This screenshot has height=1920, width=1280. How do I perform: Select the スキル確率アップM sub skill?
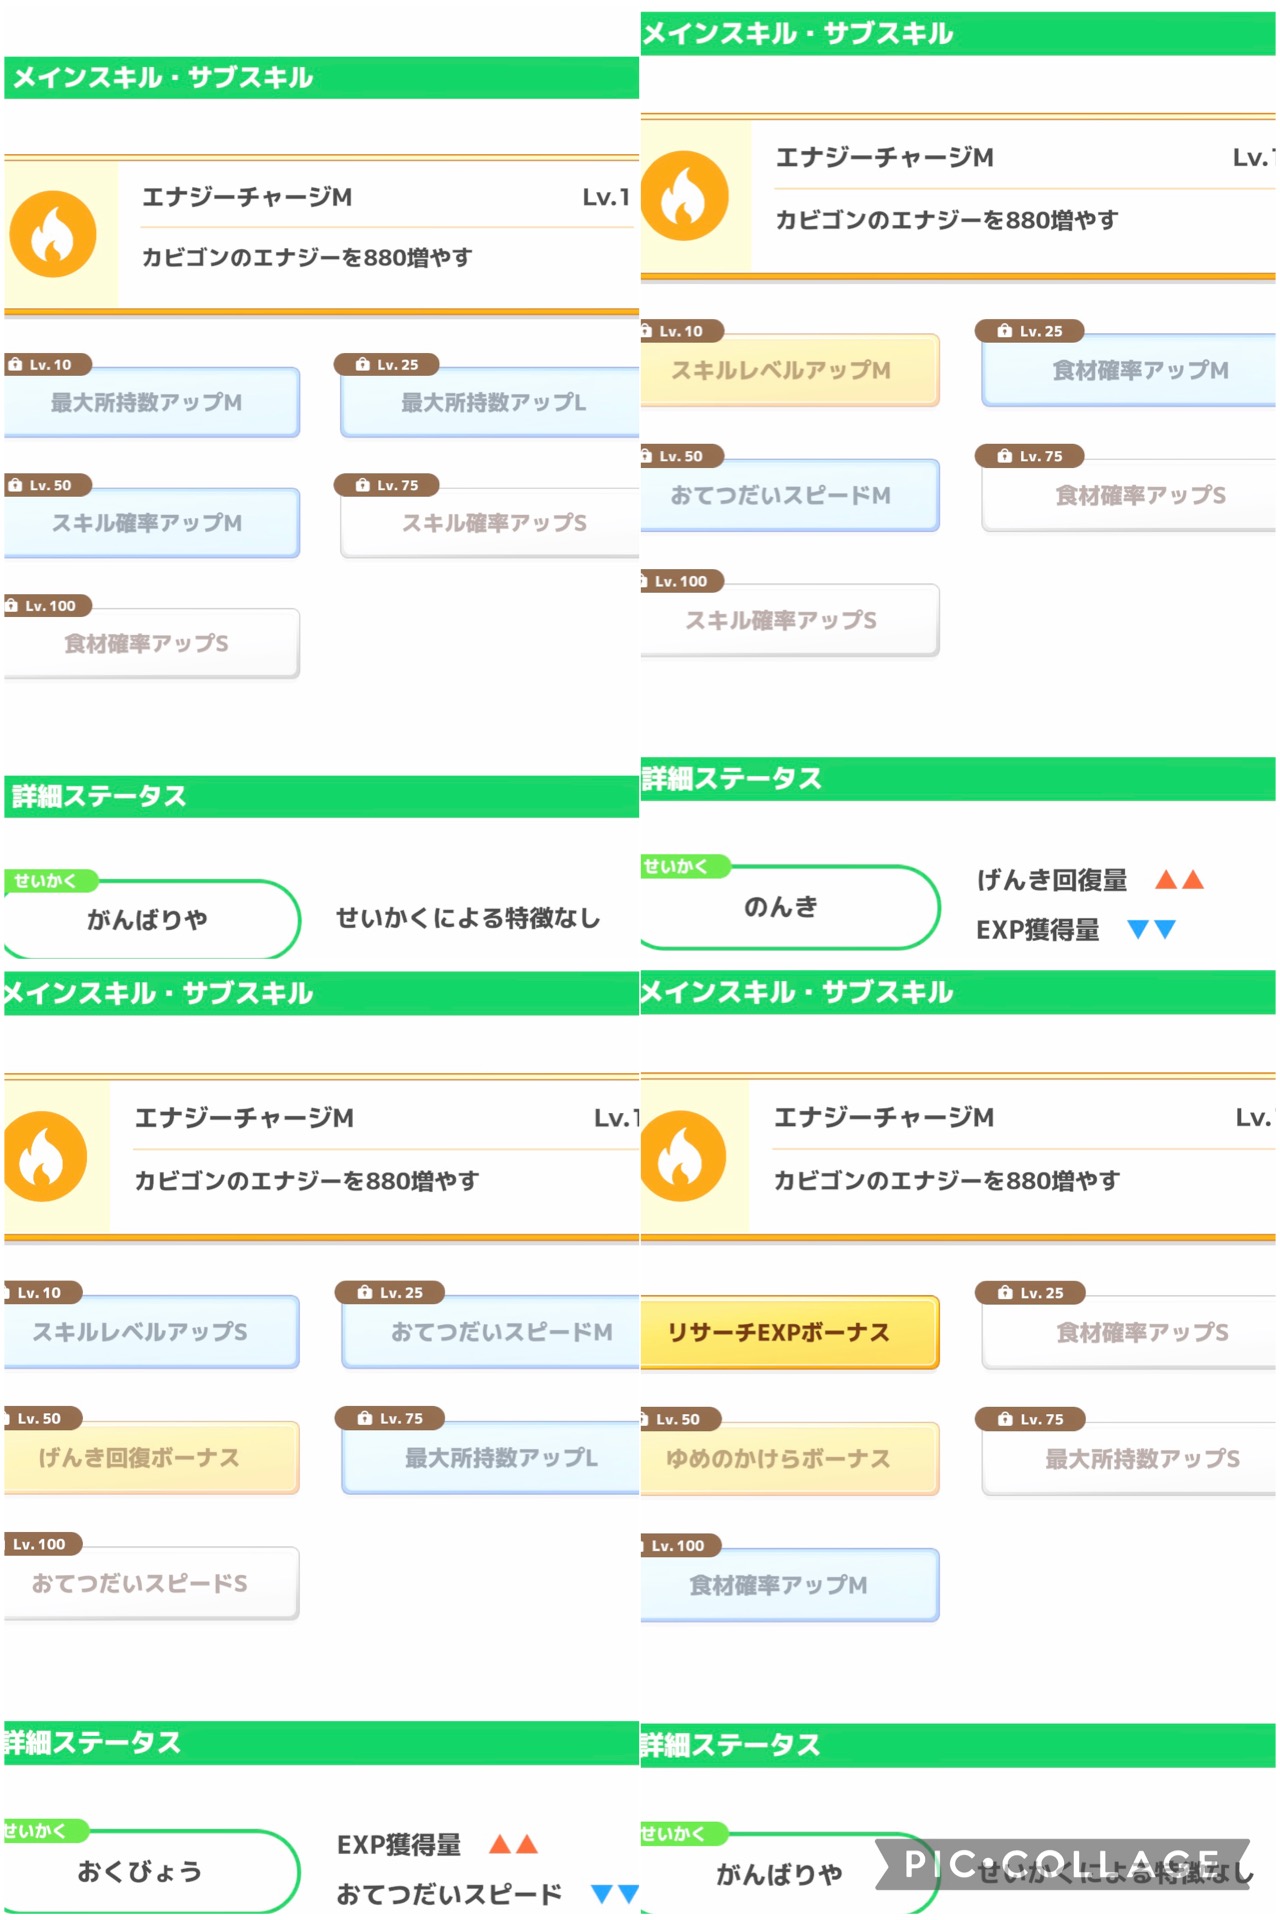coord(150,523)
